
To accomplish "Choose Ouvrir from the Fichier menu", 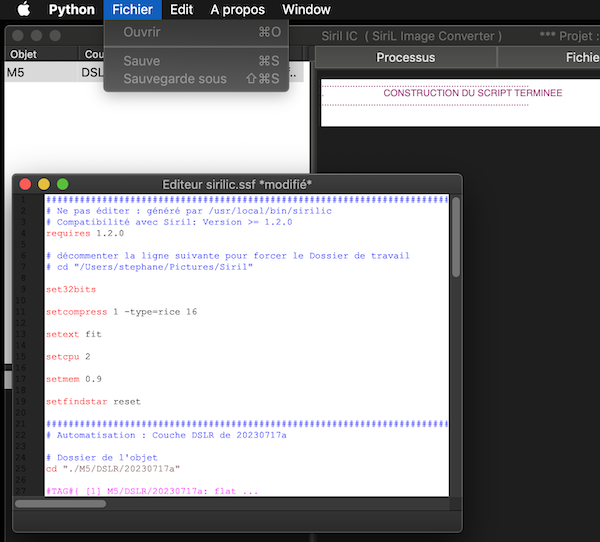I will 196,32.
